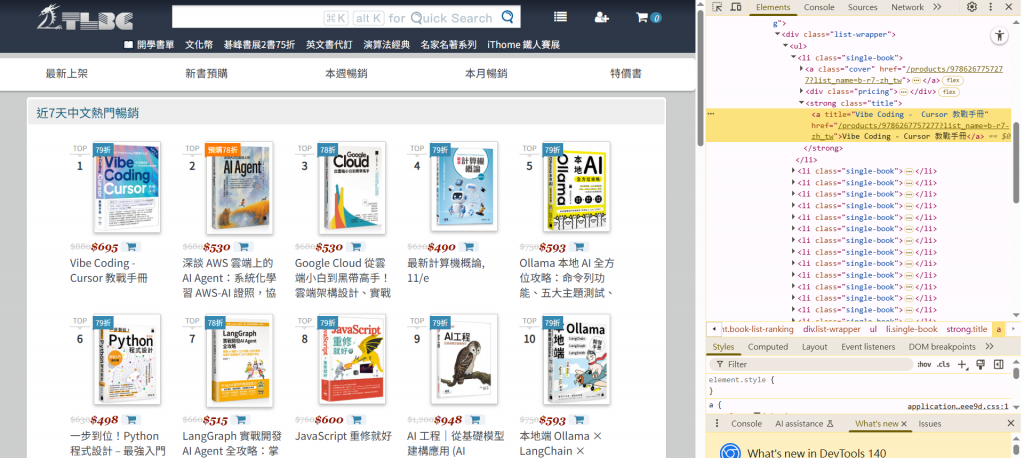Viewport: 1024px width, 458px height.
Task: Collapse the ul node in DOM tree
Action: [x=786, y=46]
